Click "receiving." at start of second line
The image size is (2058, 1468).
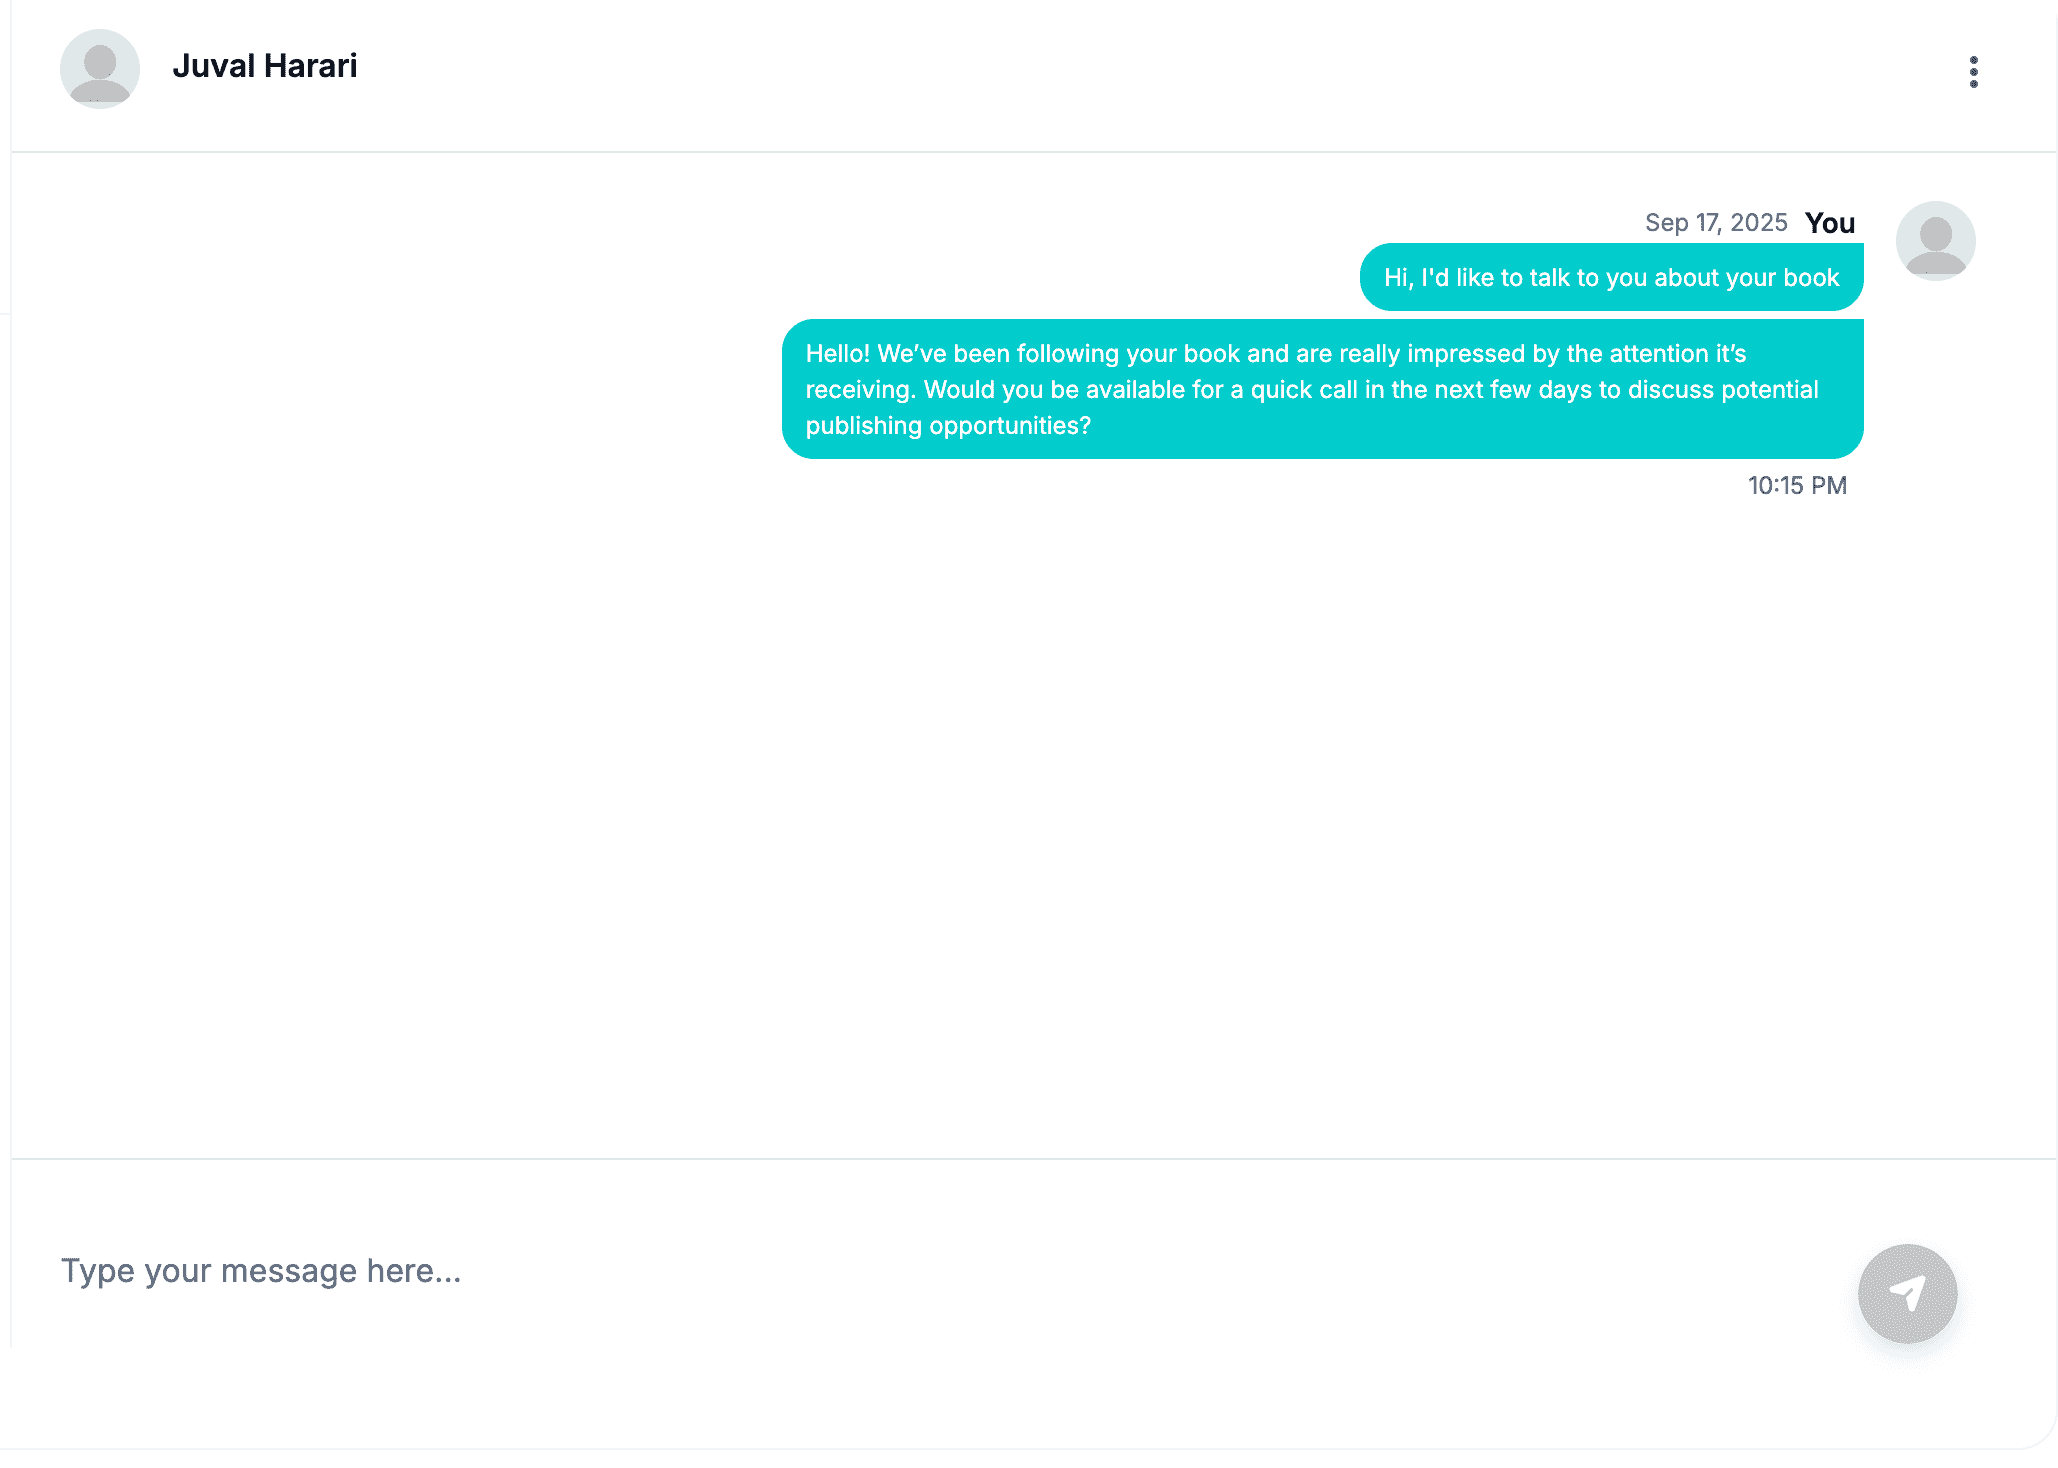860,390
